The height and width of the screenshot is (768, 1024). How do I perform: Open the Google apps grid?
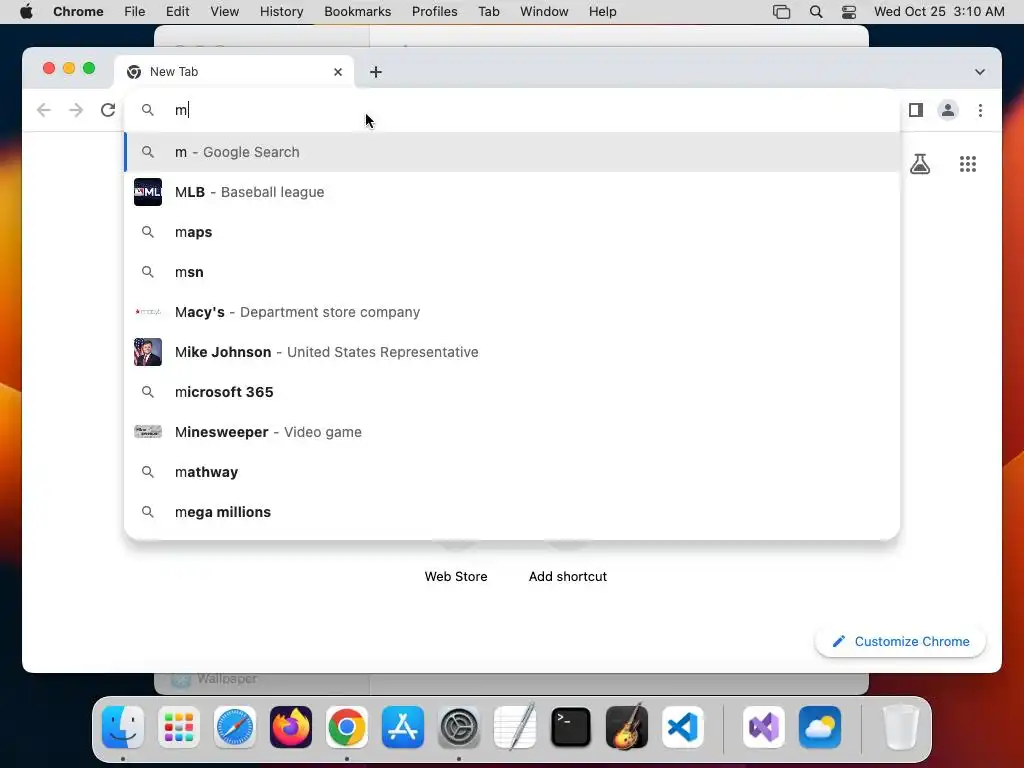[x=968, y=164]
